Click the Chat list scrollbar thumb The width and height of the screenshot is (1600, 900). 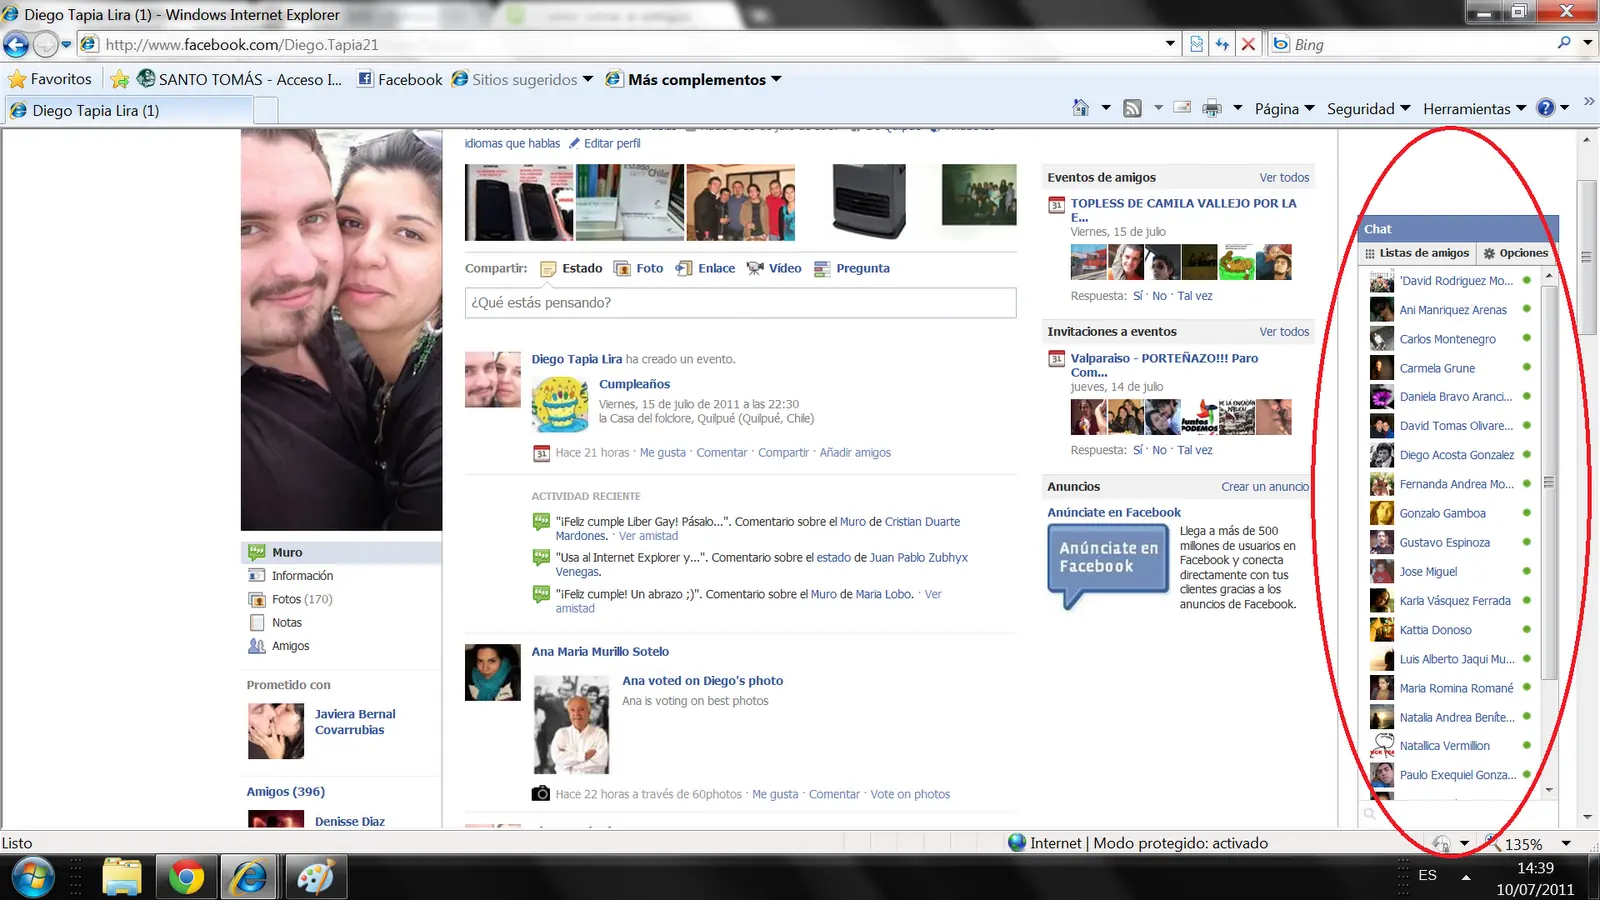[1549, 482]
